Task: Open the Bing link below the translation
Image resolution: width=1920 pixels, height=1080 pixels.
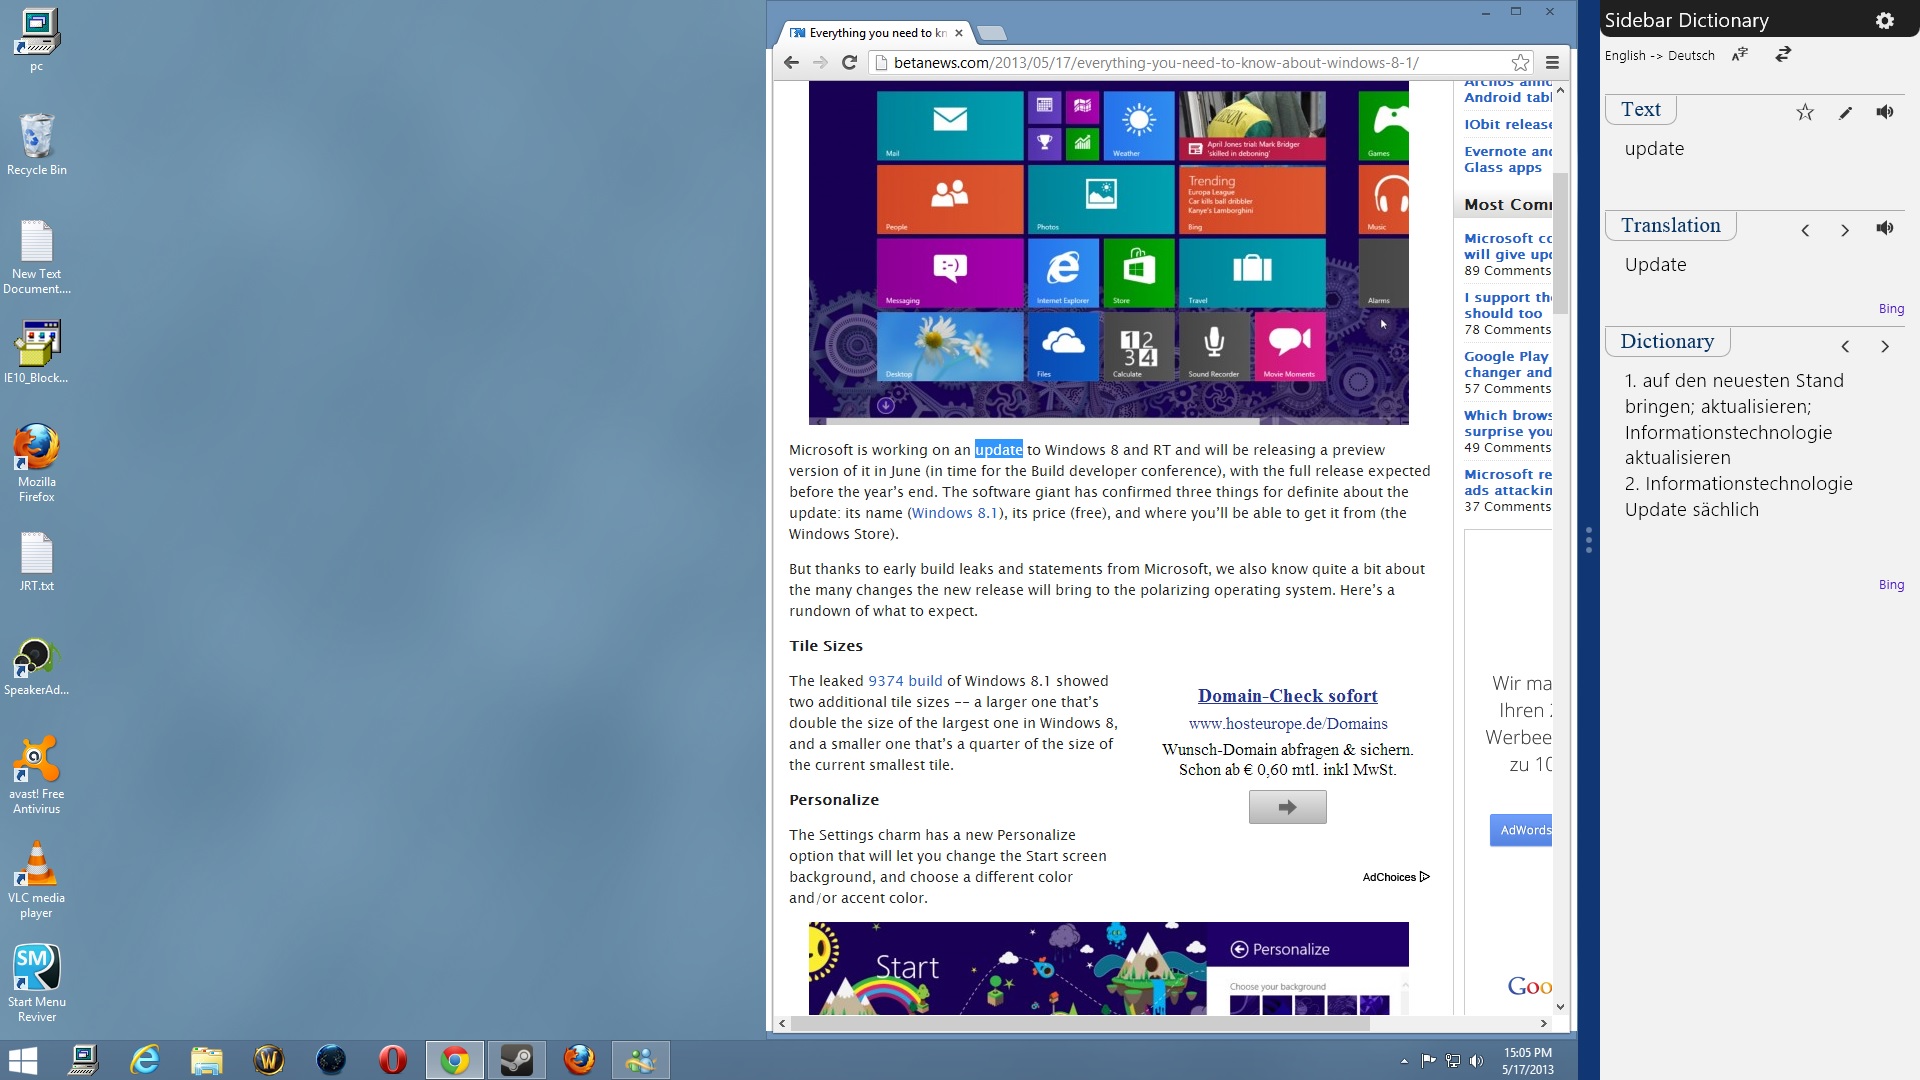Action: 1890,308
